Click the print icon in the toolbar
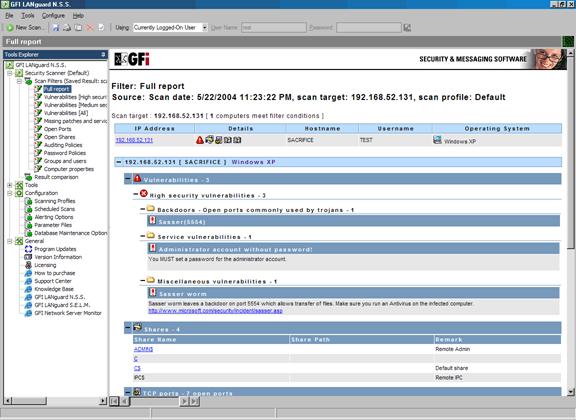Screen dimensions: 576x420 [x=67, y=28]
